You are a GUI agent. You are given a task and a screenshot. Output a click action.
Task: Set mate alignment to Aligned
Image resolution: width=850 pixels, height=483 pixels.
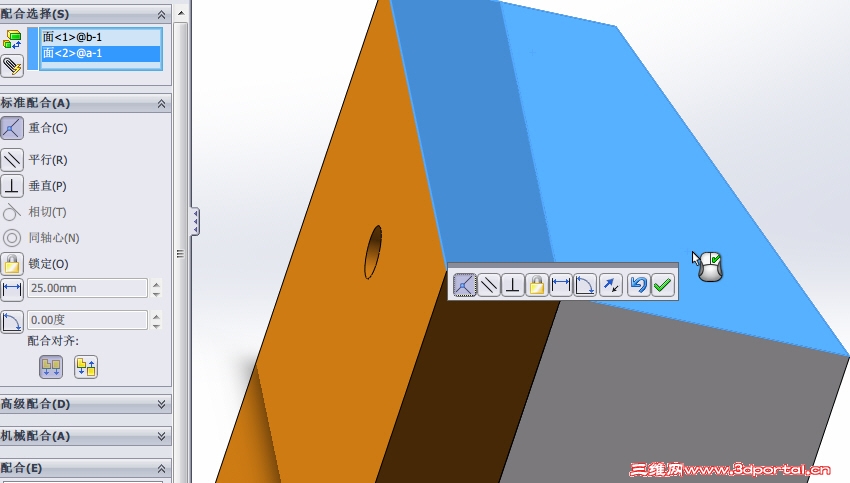[51, 367]
